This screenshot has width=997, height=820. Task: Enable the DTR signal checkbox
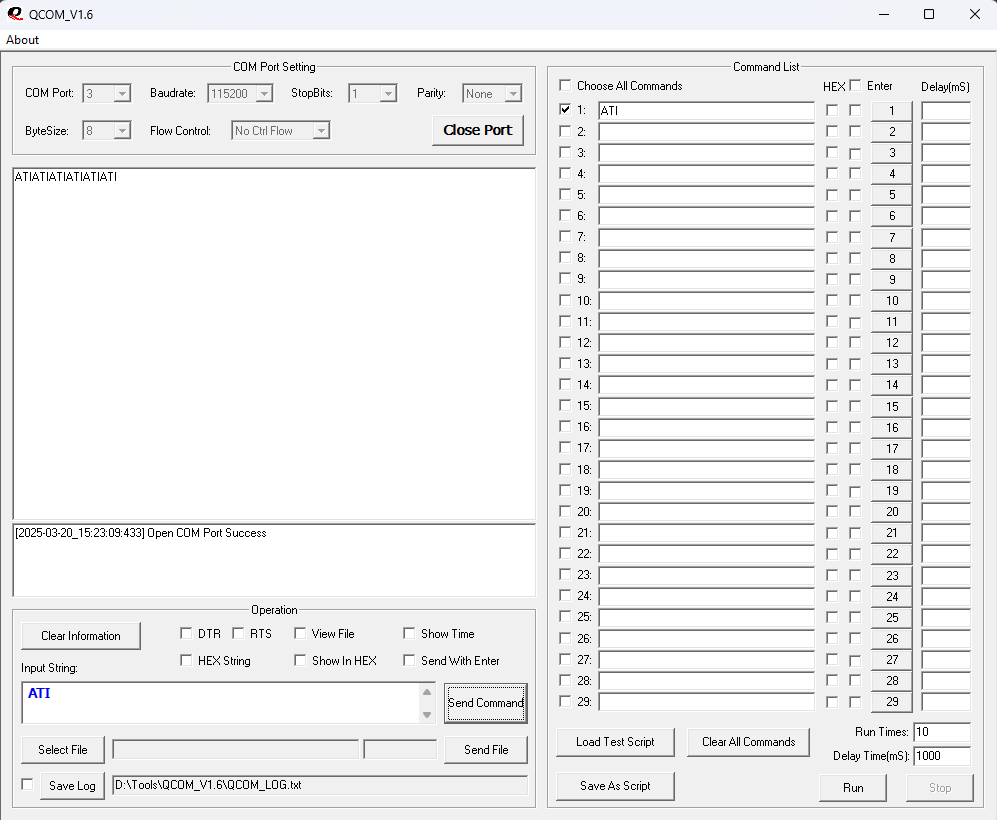[x=186, y=633]
